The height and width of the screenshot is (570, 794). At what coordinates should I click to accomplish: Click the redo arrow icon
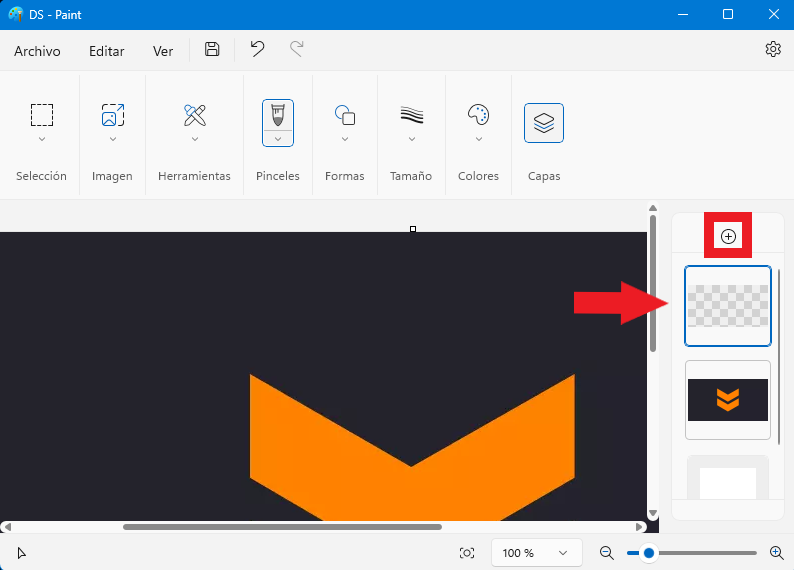point(297,49)
